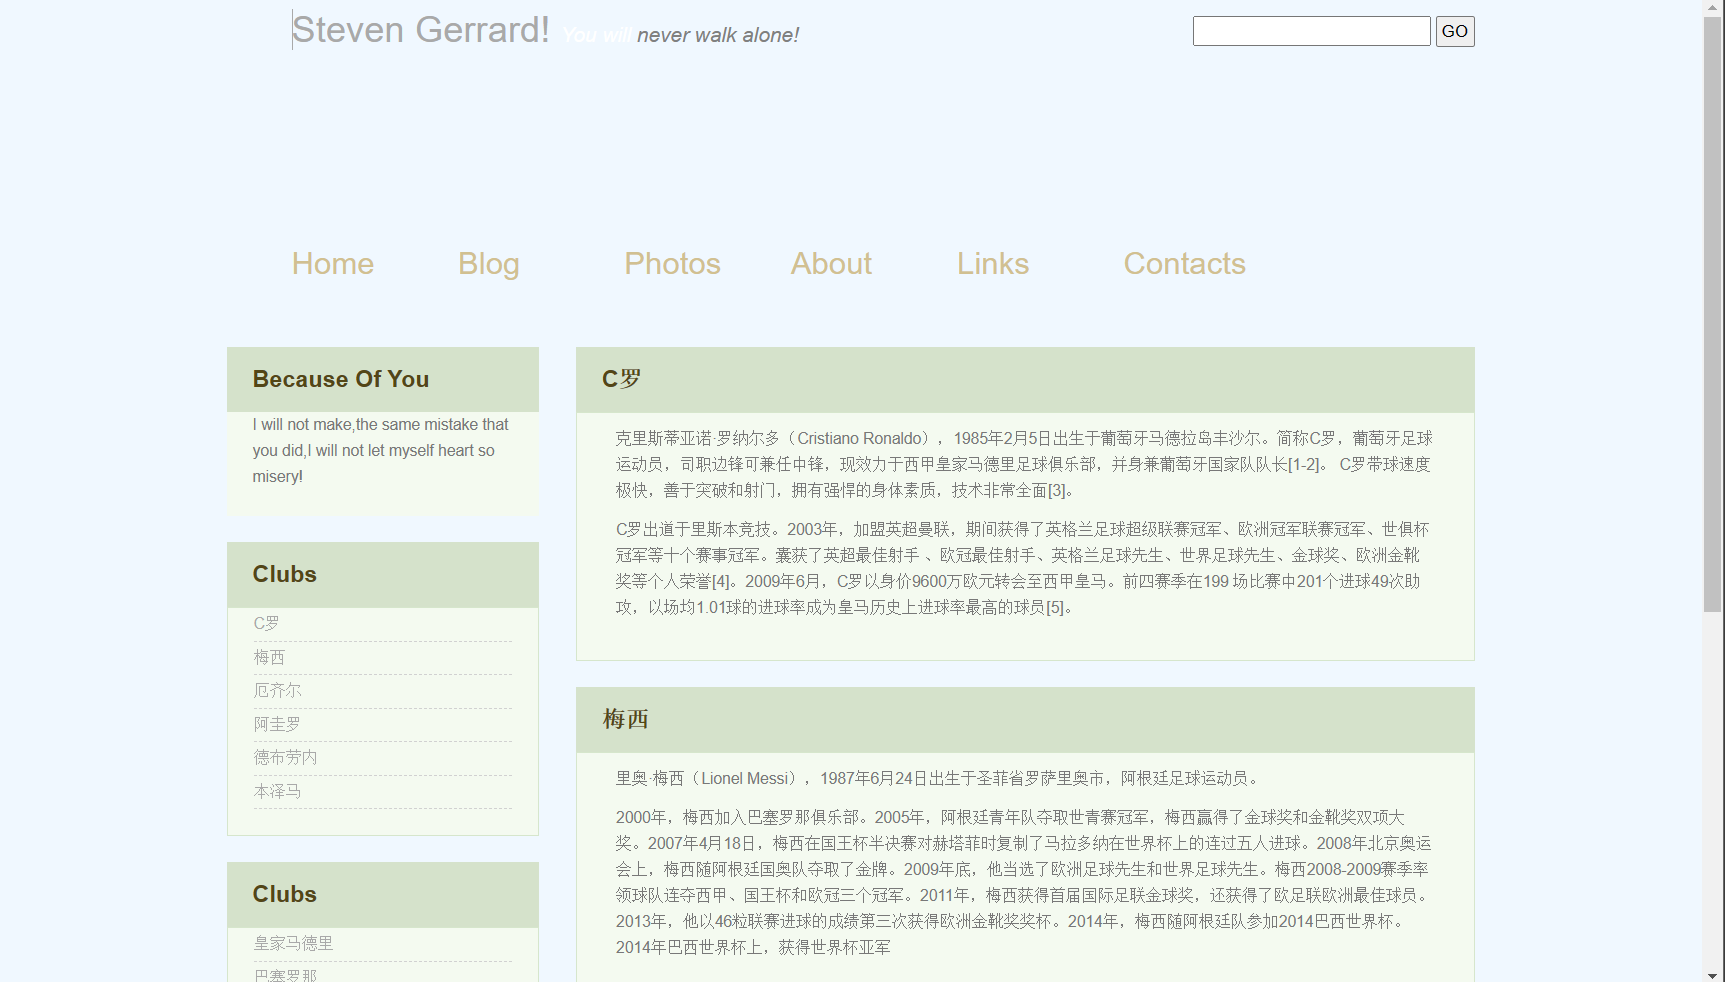Select 厄齐尔 in the sidebar list

(x=277, y=690)
